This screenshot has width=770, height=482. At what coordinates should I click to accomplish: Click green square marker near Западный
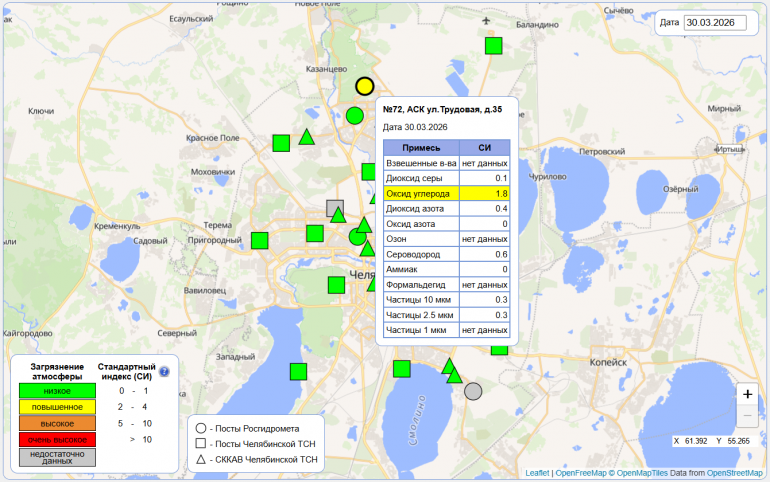pyautogui.click(x=298, y=371)
